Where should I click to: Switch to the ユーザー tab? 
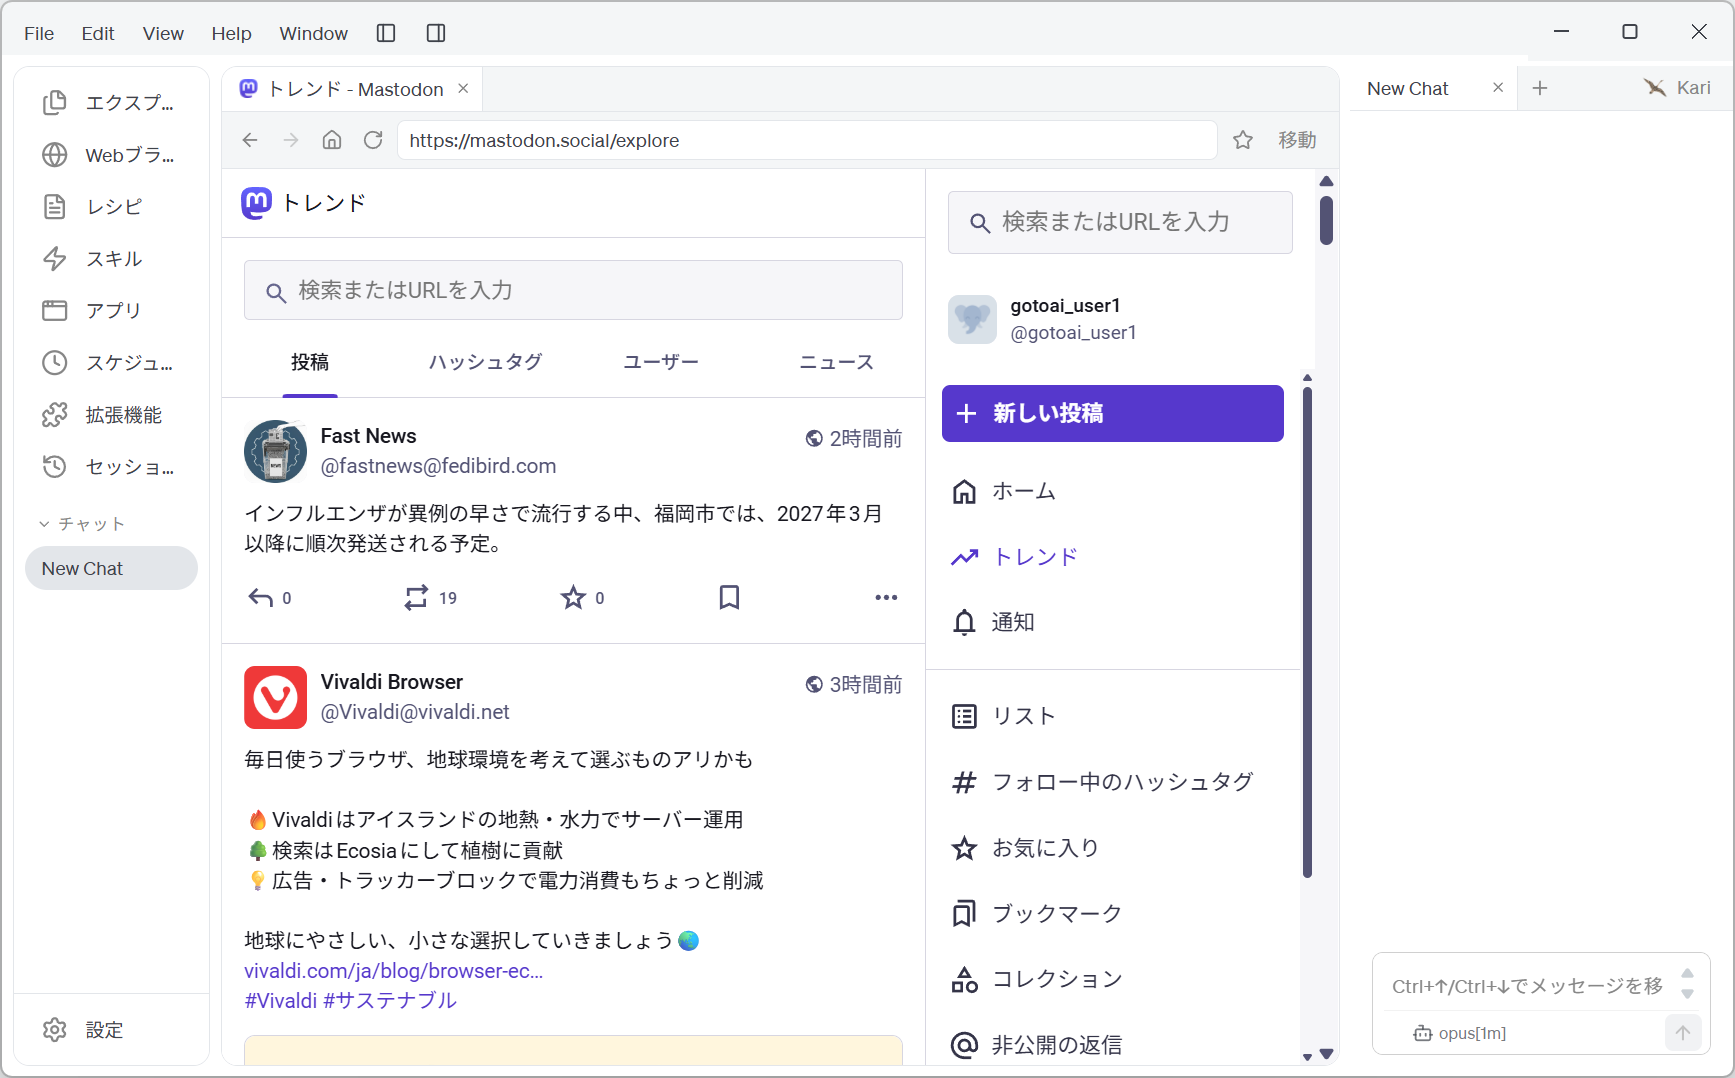661,362
